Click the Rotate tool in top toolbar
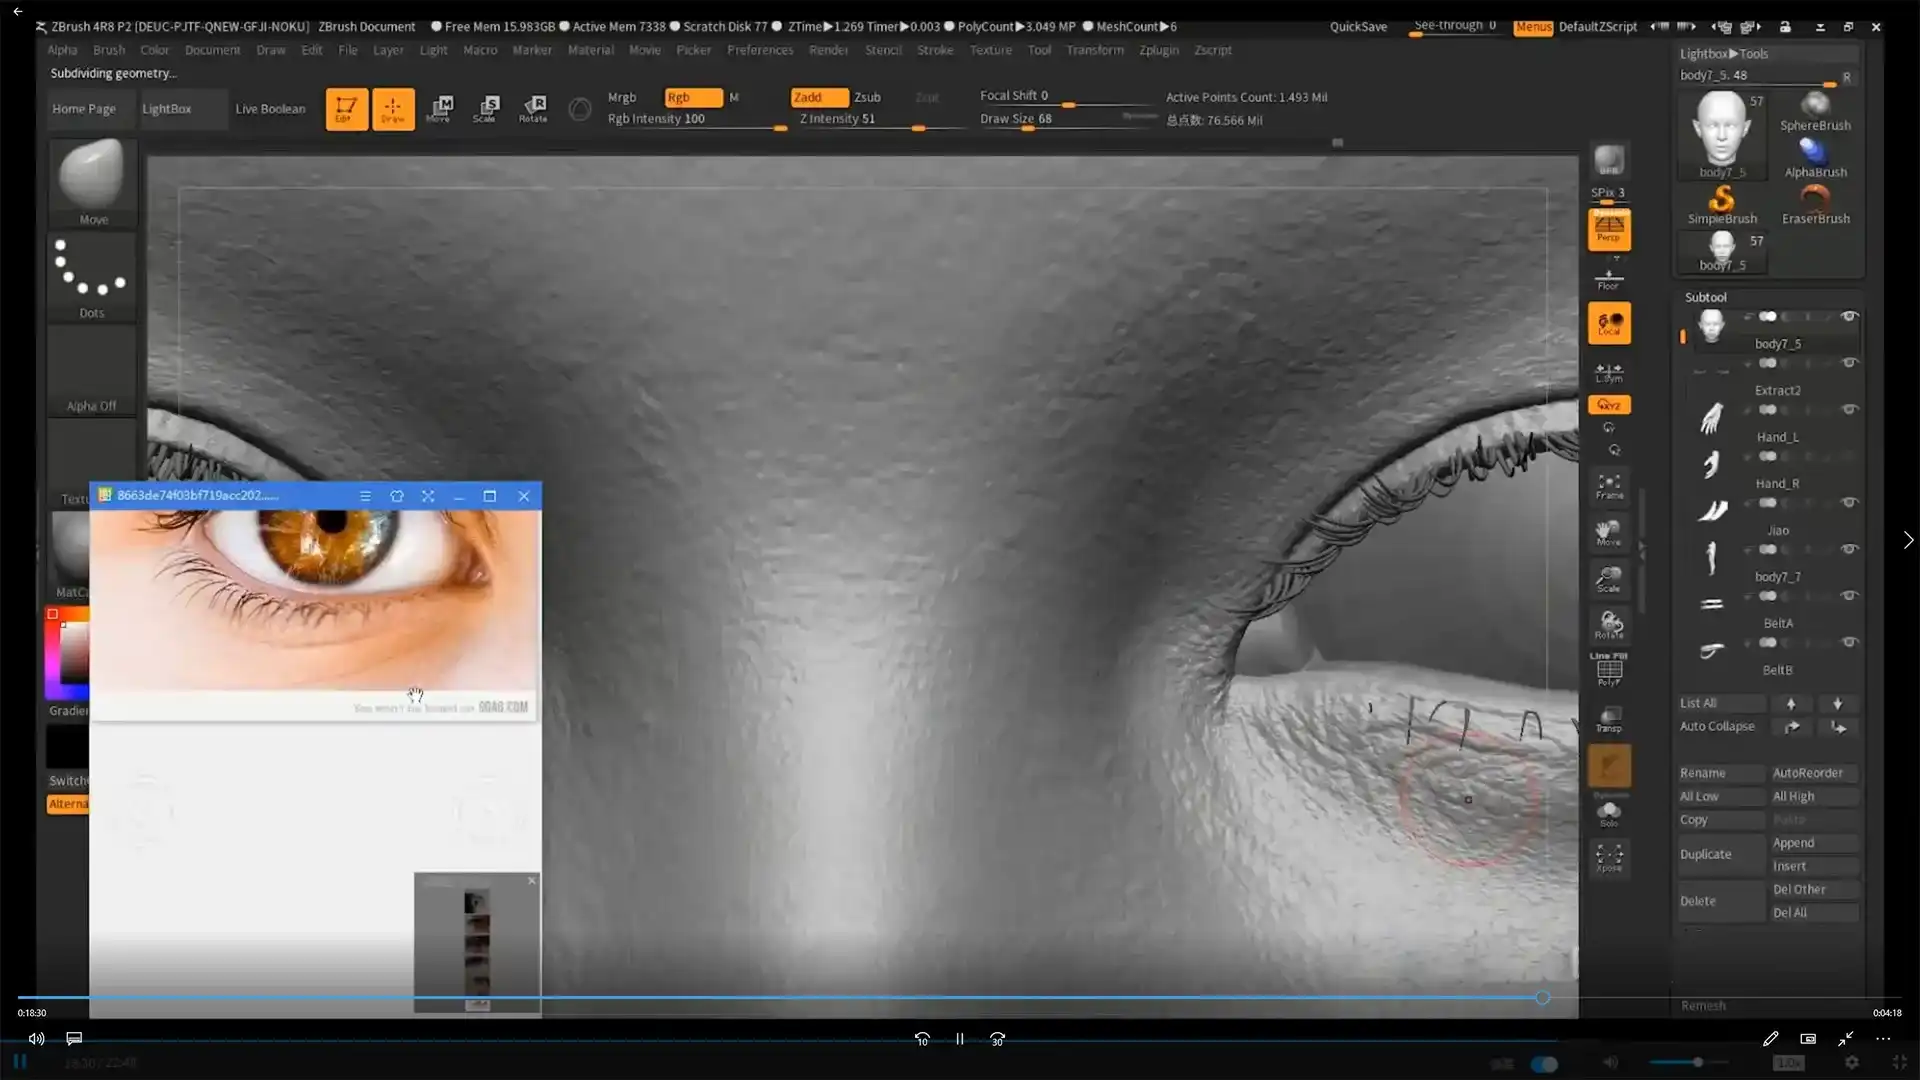This screenshot has height=1080, width=1920. (x=533, y=108)
